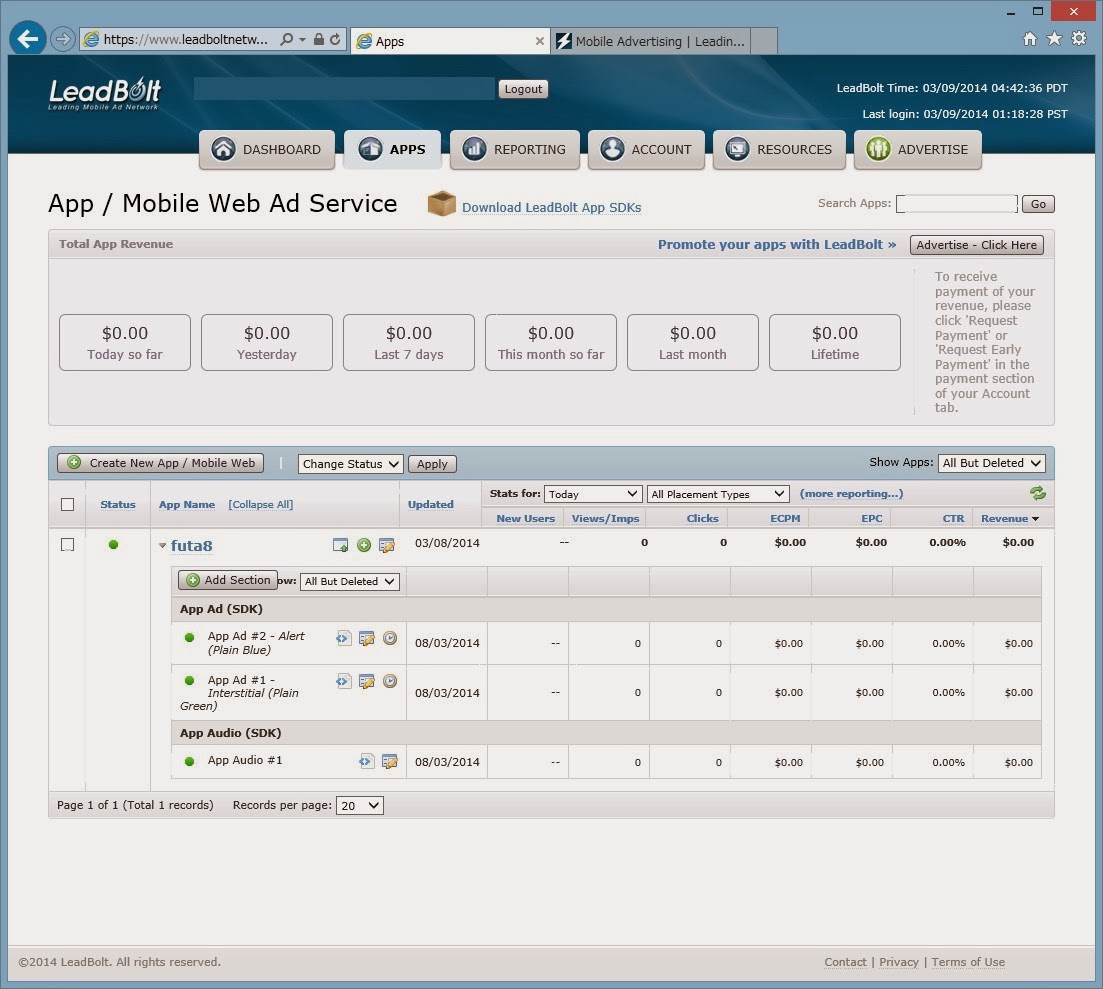Click the edit pencil icon for futa8
The image size is (1103, 989).
387,545
